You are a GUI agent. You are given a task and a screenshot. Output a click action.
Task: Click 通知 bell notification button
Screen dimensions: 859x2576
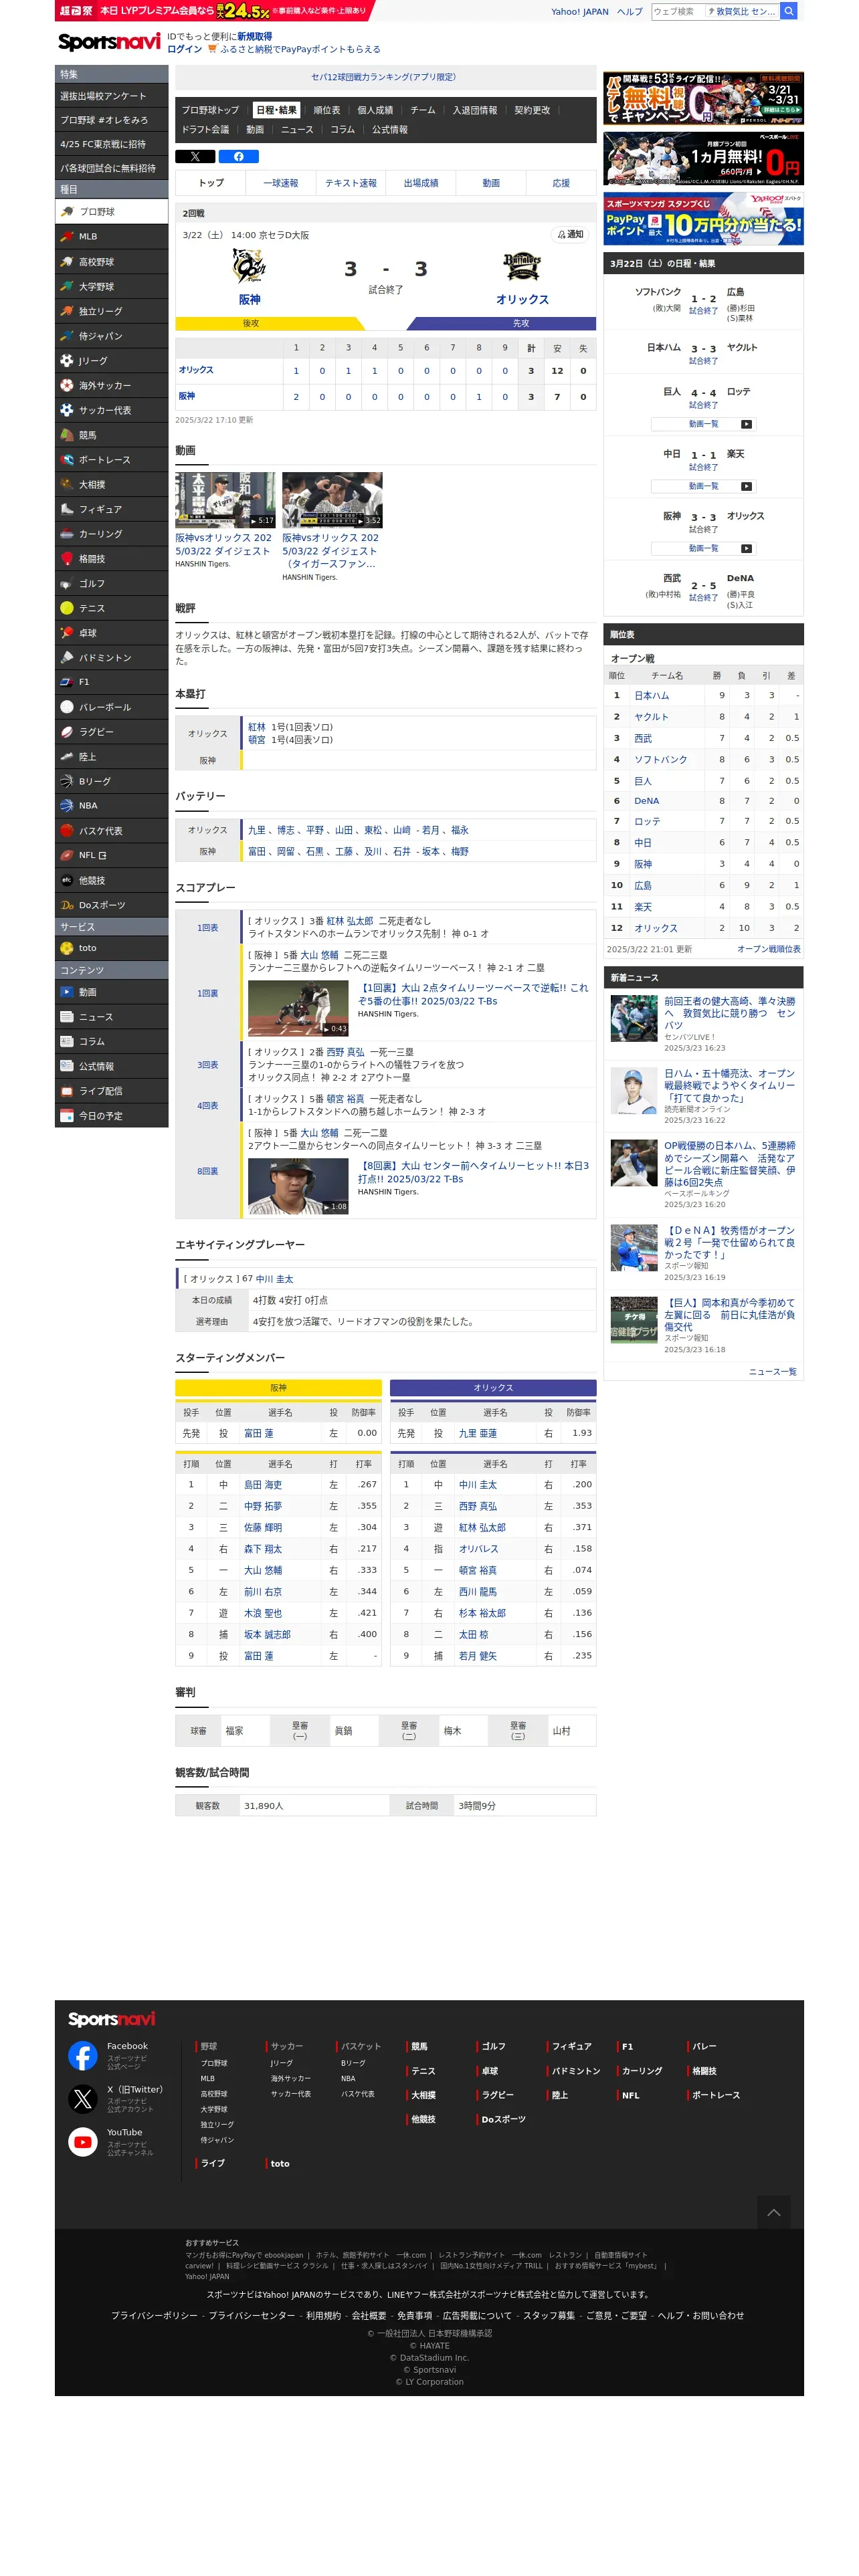[570, 234]
